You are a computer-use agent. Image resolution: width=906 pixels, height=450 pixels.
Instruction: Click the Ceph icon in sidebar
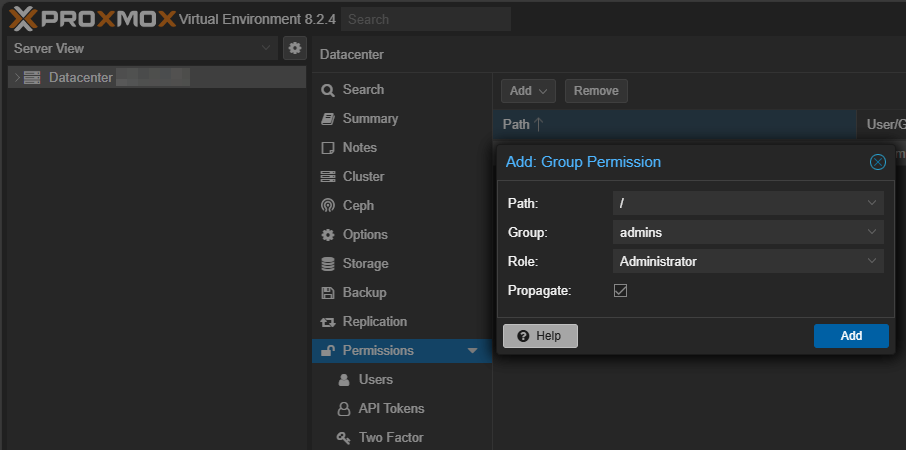pos(327,206)
